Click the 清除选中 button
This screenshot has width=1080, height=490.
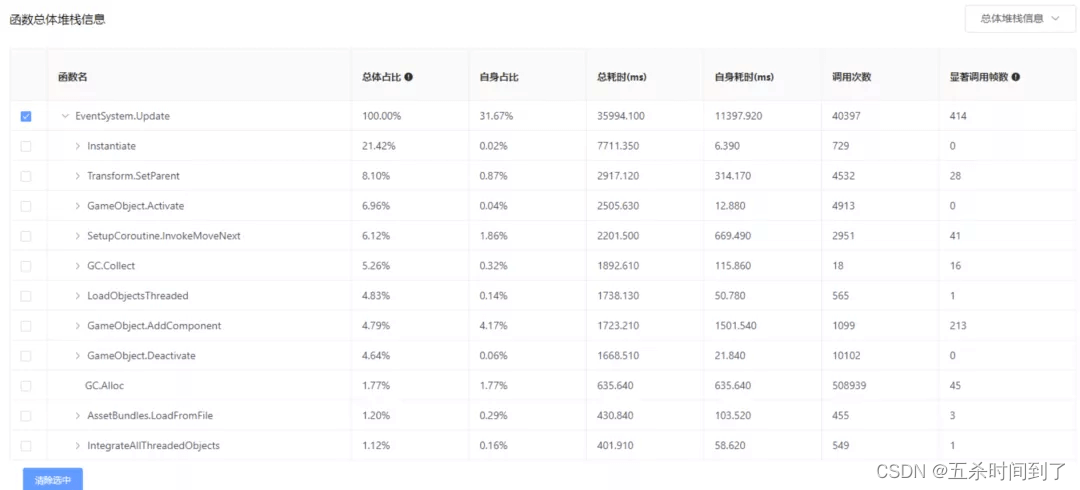click(x=52, y=480)
